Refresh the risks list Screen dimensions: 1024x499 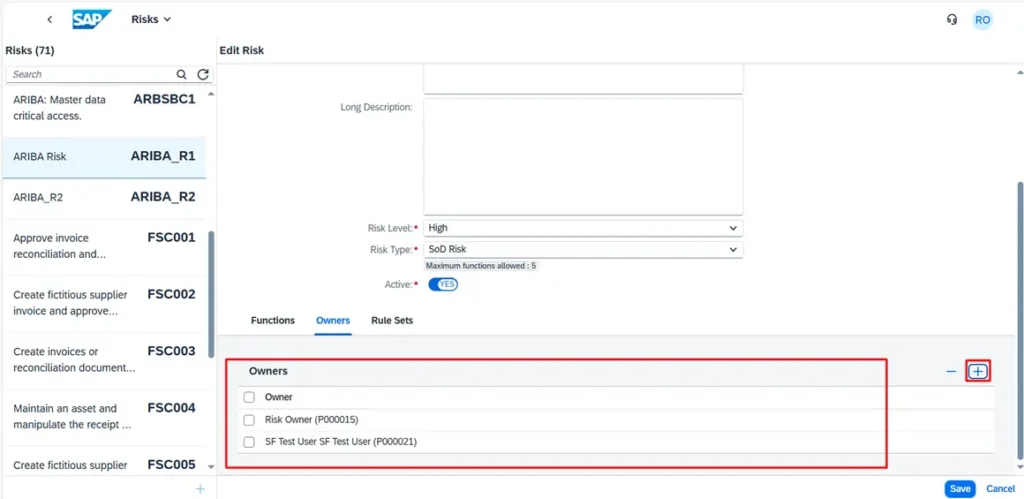[x=203, y=74]
